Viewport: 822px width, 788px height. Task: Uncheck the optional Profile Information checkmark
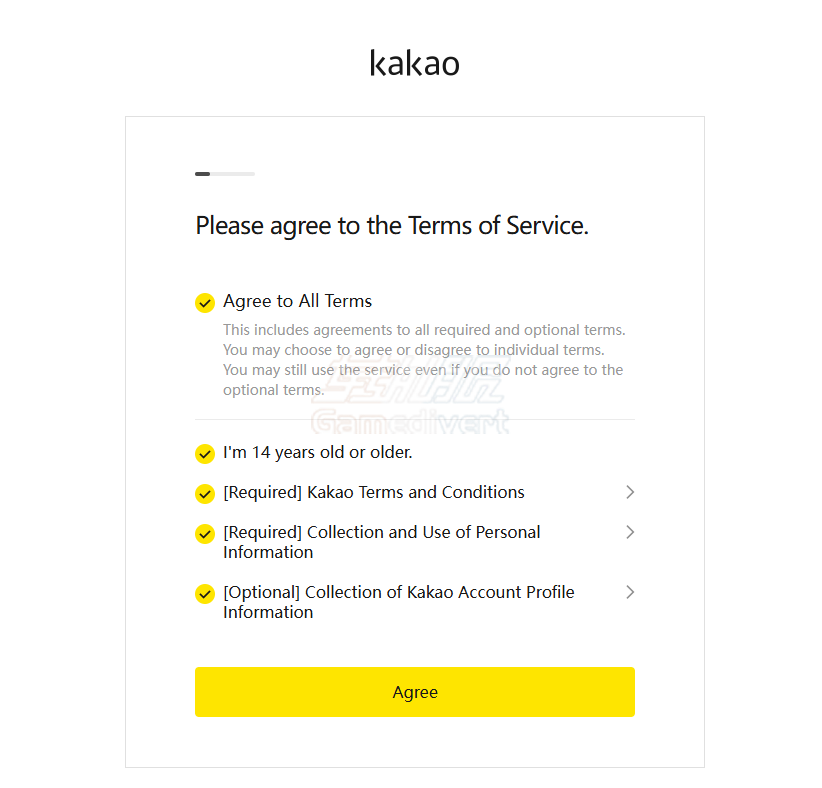(x=205, y=593)
